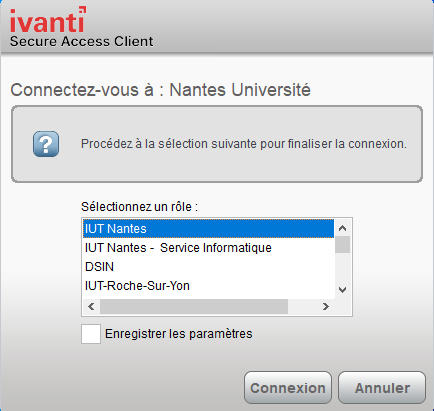
Task: Pick the IUT-Roche-Sur-Yon role
Action: [208, 286]
